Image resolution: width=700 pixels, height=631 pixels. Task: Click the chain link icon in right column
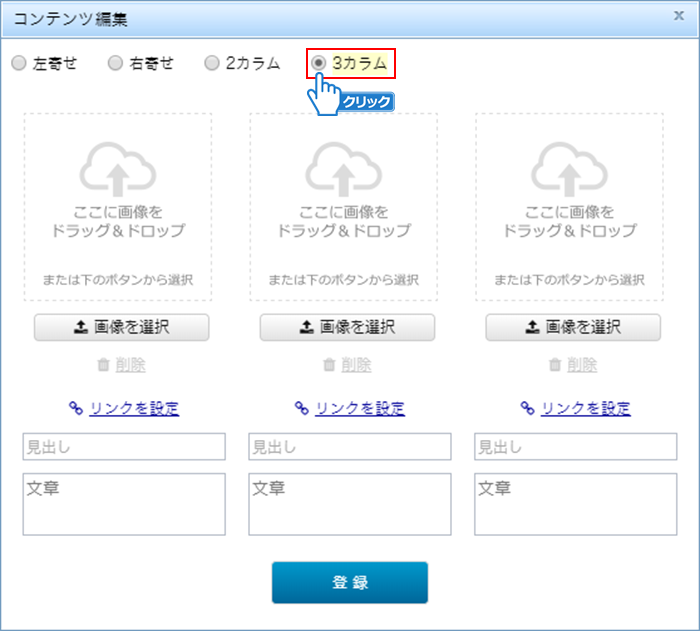(527, 408)
